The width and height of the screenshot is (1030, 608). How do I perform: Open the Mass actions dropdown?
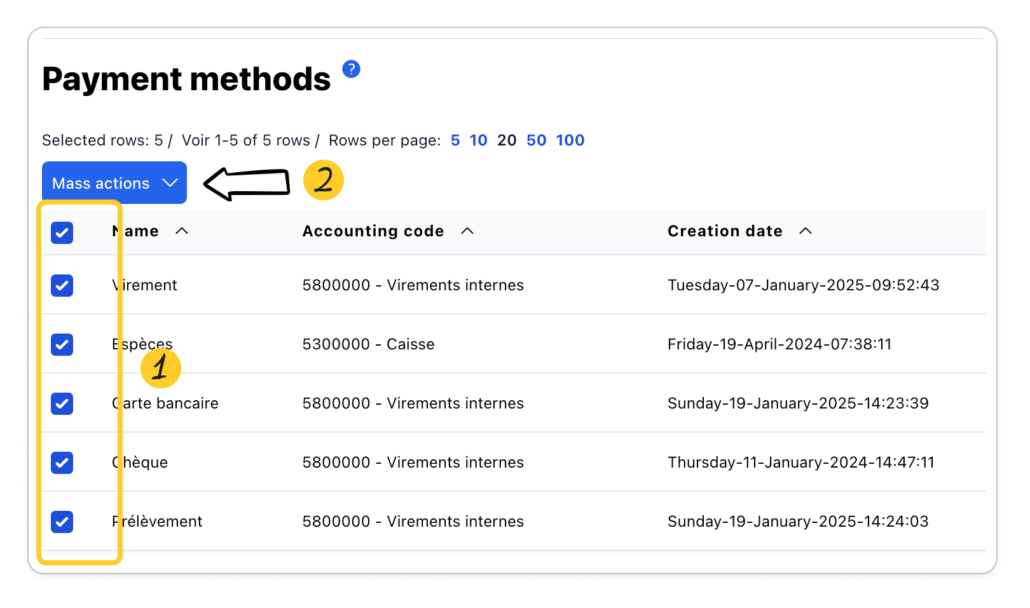[114, 183]
